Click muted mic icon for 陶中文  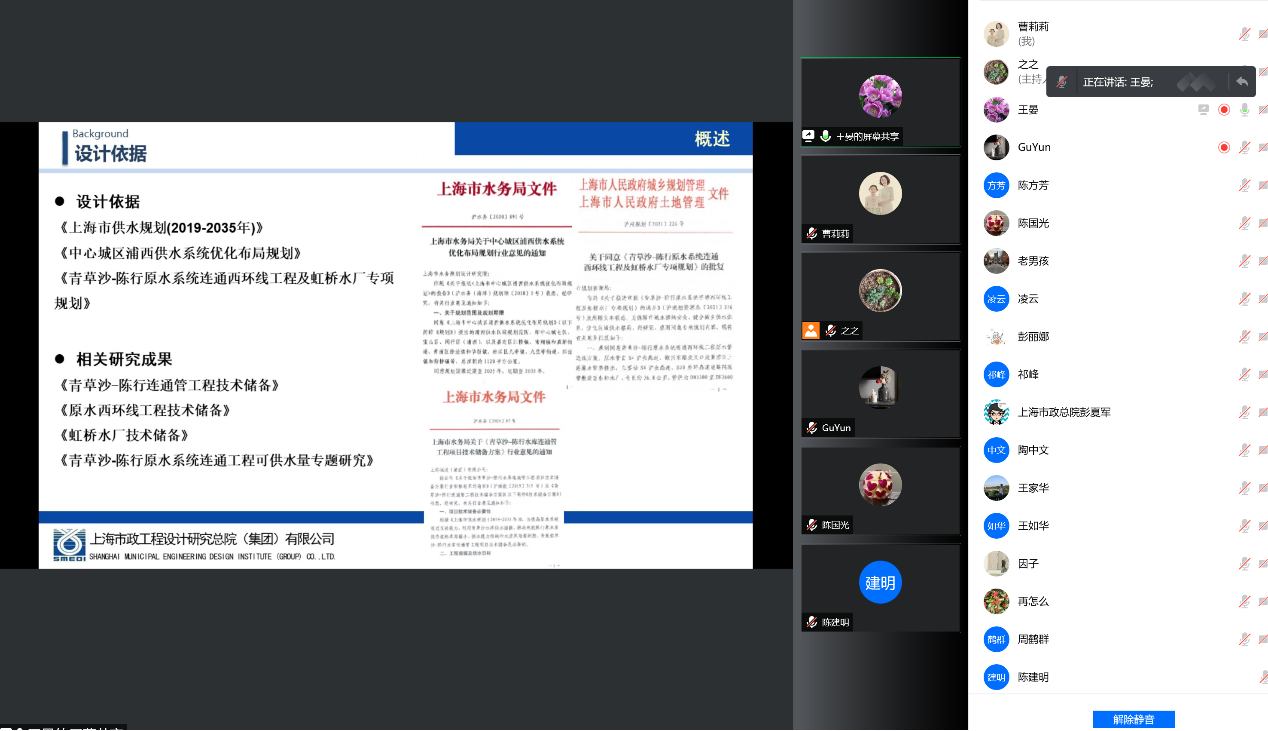pos(1244,450)
